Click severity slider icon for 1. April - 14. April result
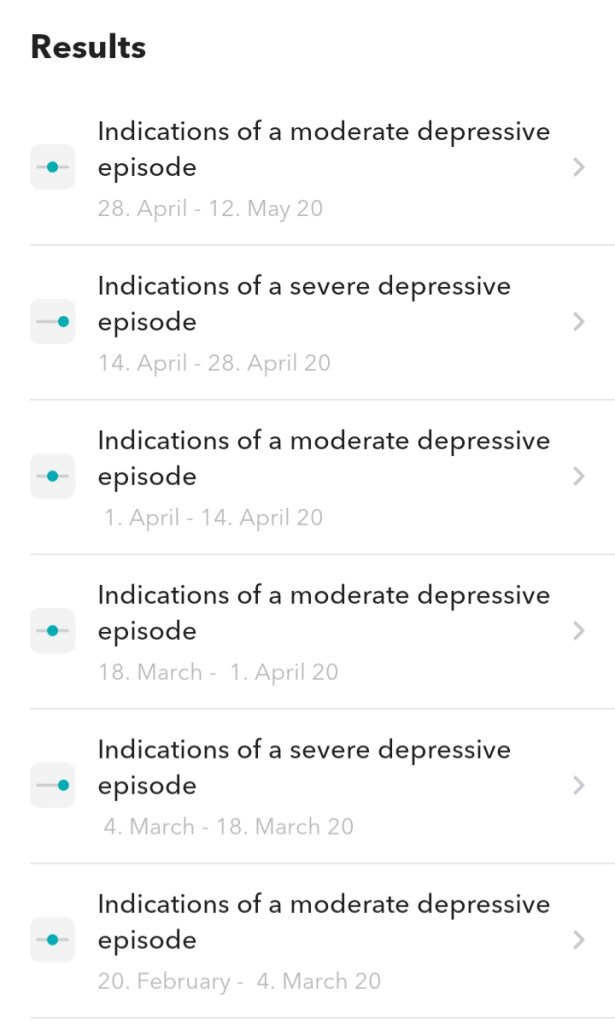Image resolution: width=615 pixels, height=1036 pixels. 52,477
